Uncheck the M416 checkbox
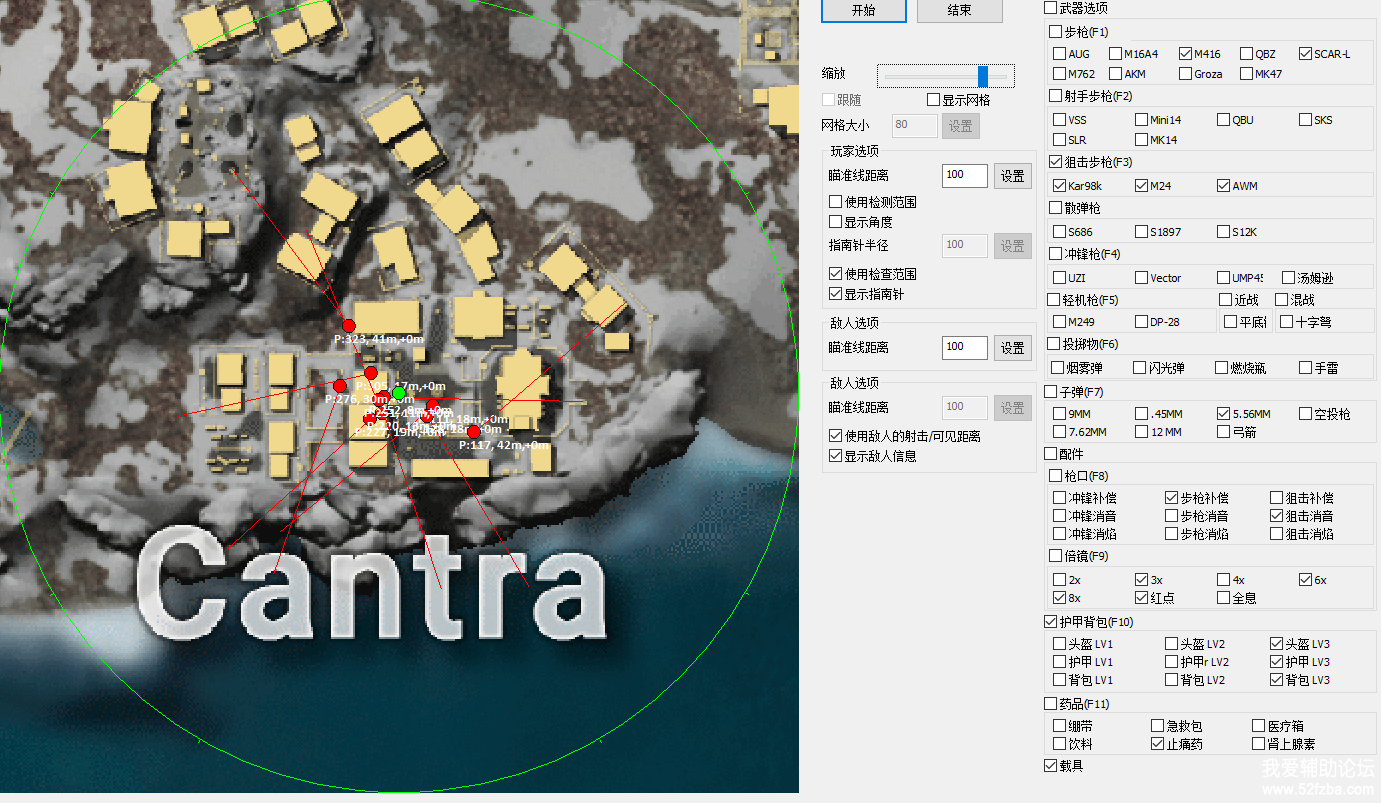1381x803 pixels. click(x=1185, y=54)
